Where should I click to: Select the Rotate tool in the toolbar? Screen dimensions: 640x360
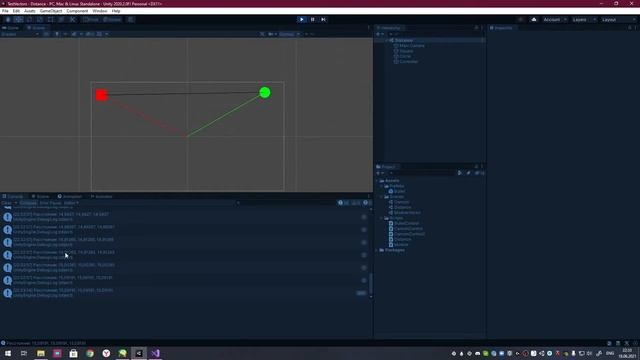[29, 19]
